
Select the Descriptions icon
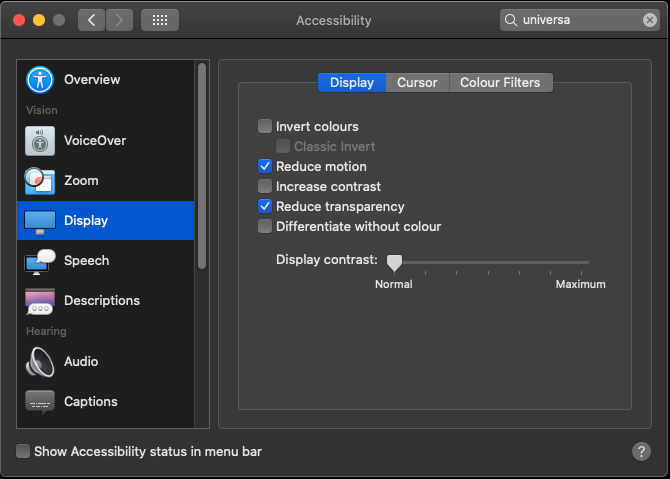[x=40, y=301]
